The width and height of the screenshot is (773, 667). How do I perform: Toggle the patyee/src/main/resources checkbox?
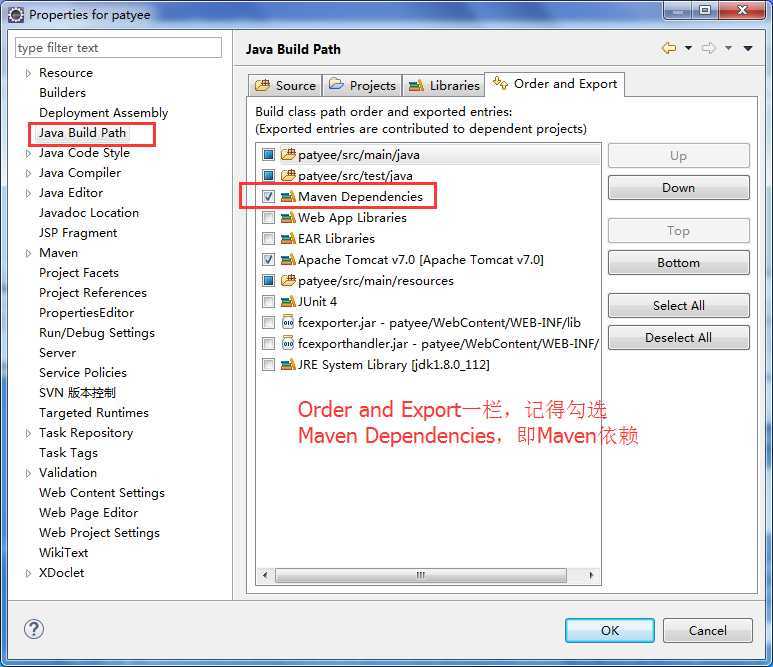tap(268, 281)
